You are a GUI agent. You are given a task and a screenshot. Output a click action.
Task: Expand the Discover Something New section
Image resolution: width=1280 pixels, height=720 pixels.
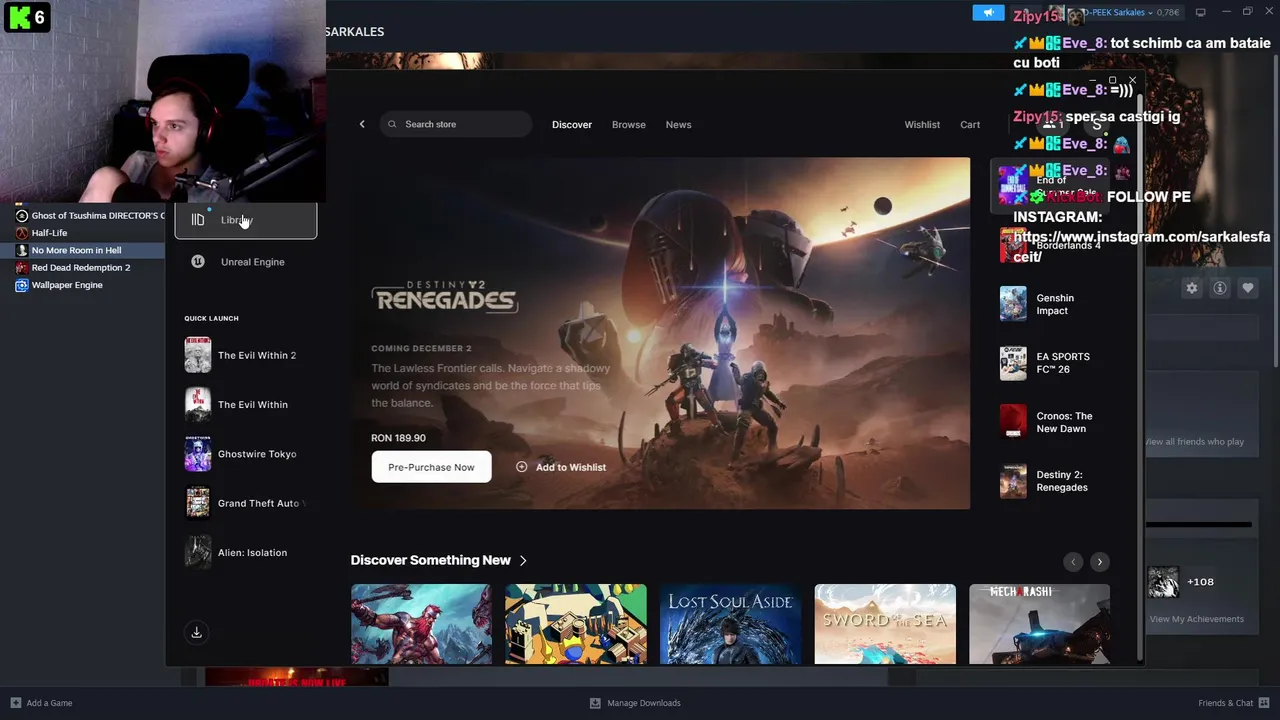pyautogui.click(x=439, y=561)
